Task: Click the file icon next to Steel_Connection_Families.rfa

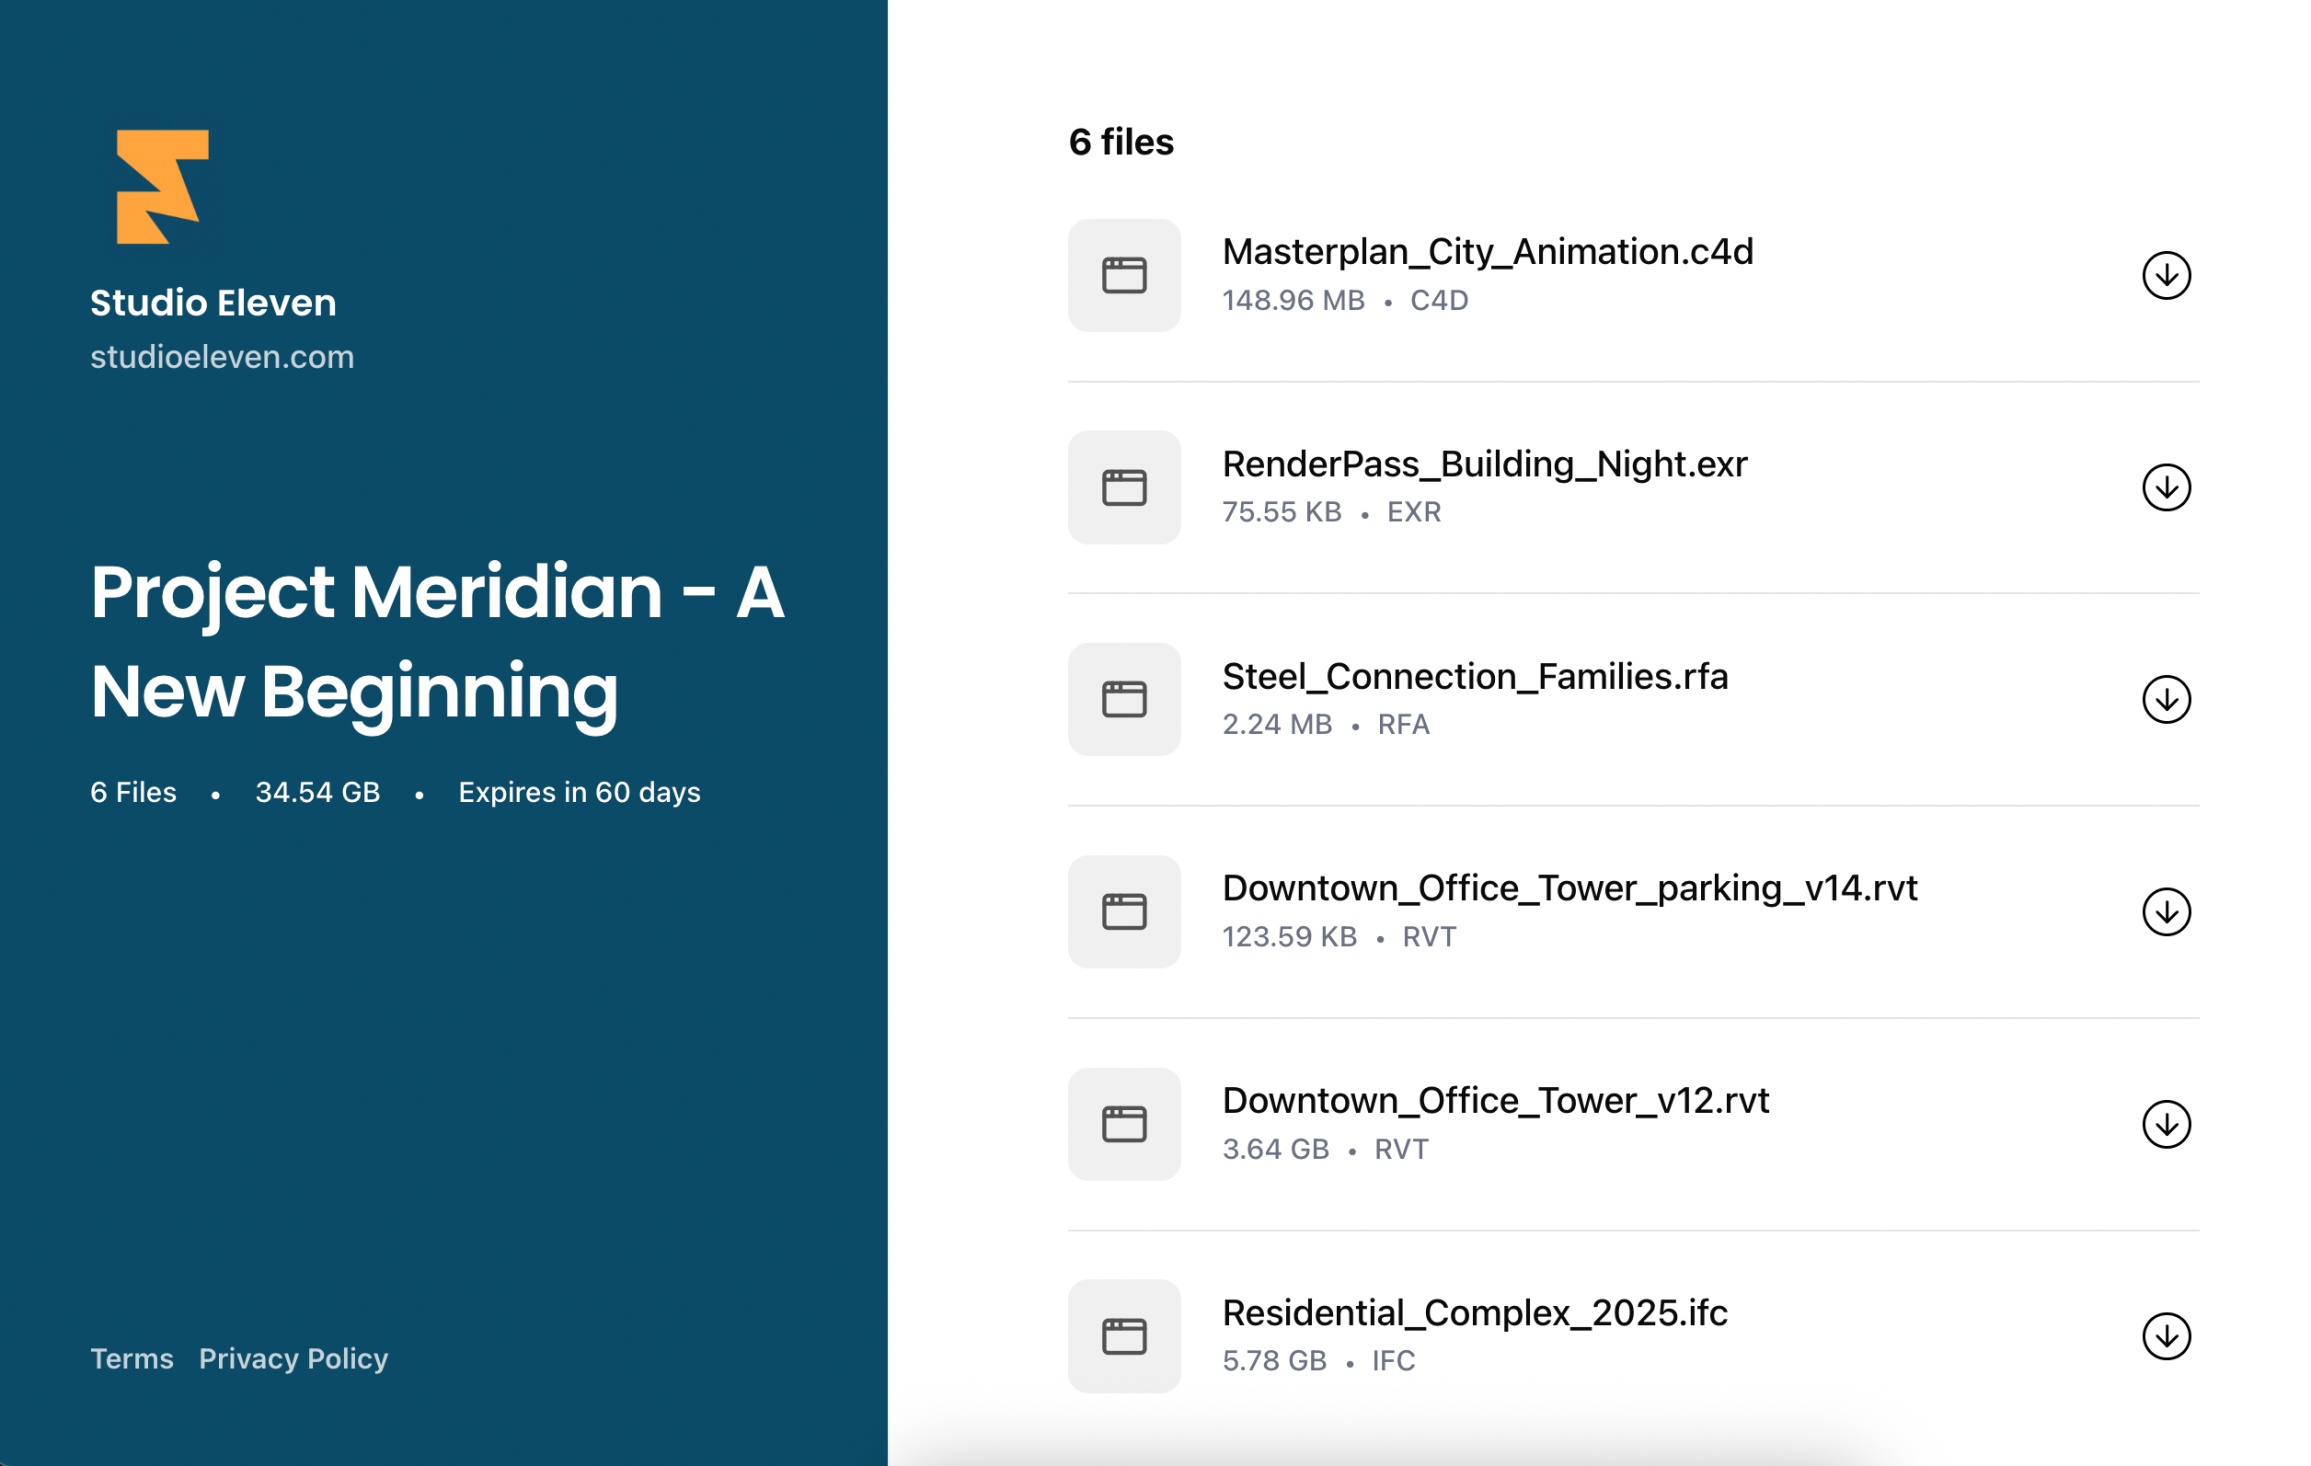Action: [1123, 700]
